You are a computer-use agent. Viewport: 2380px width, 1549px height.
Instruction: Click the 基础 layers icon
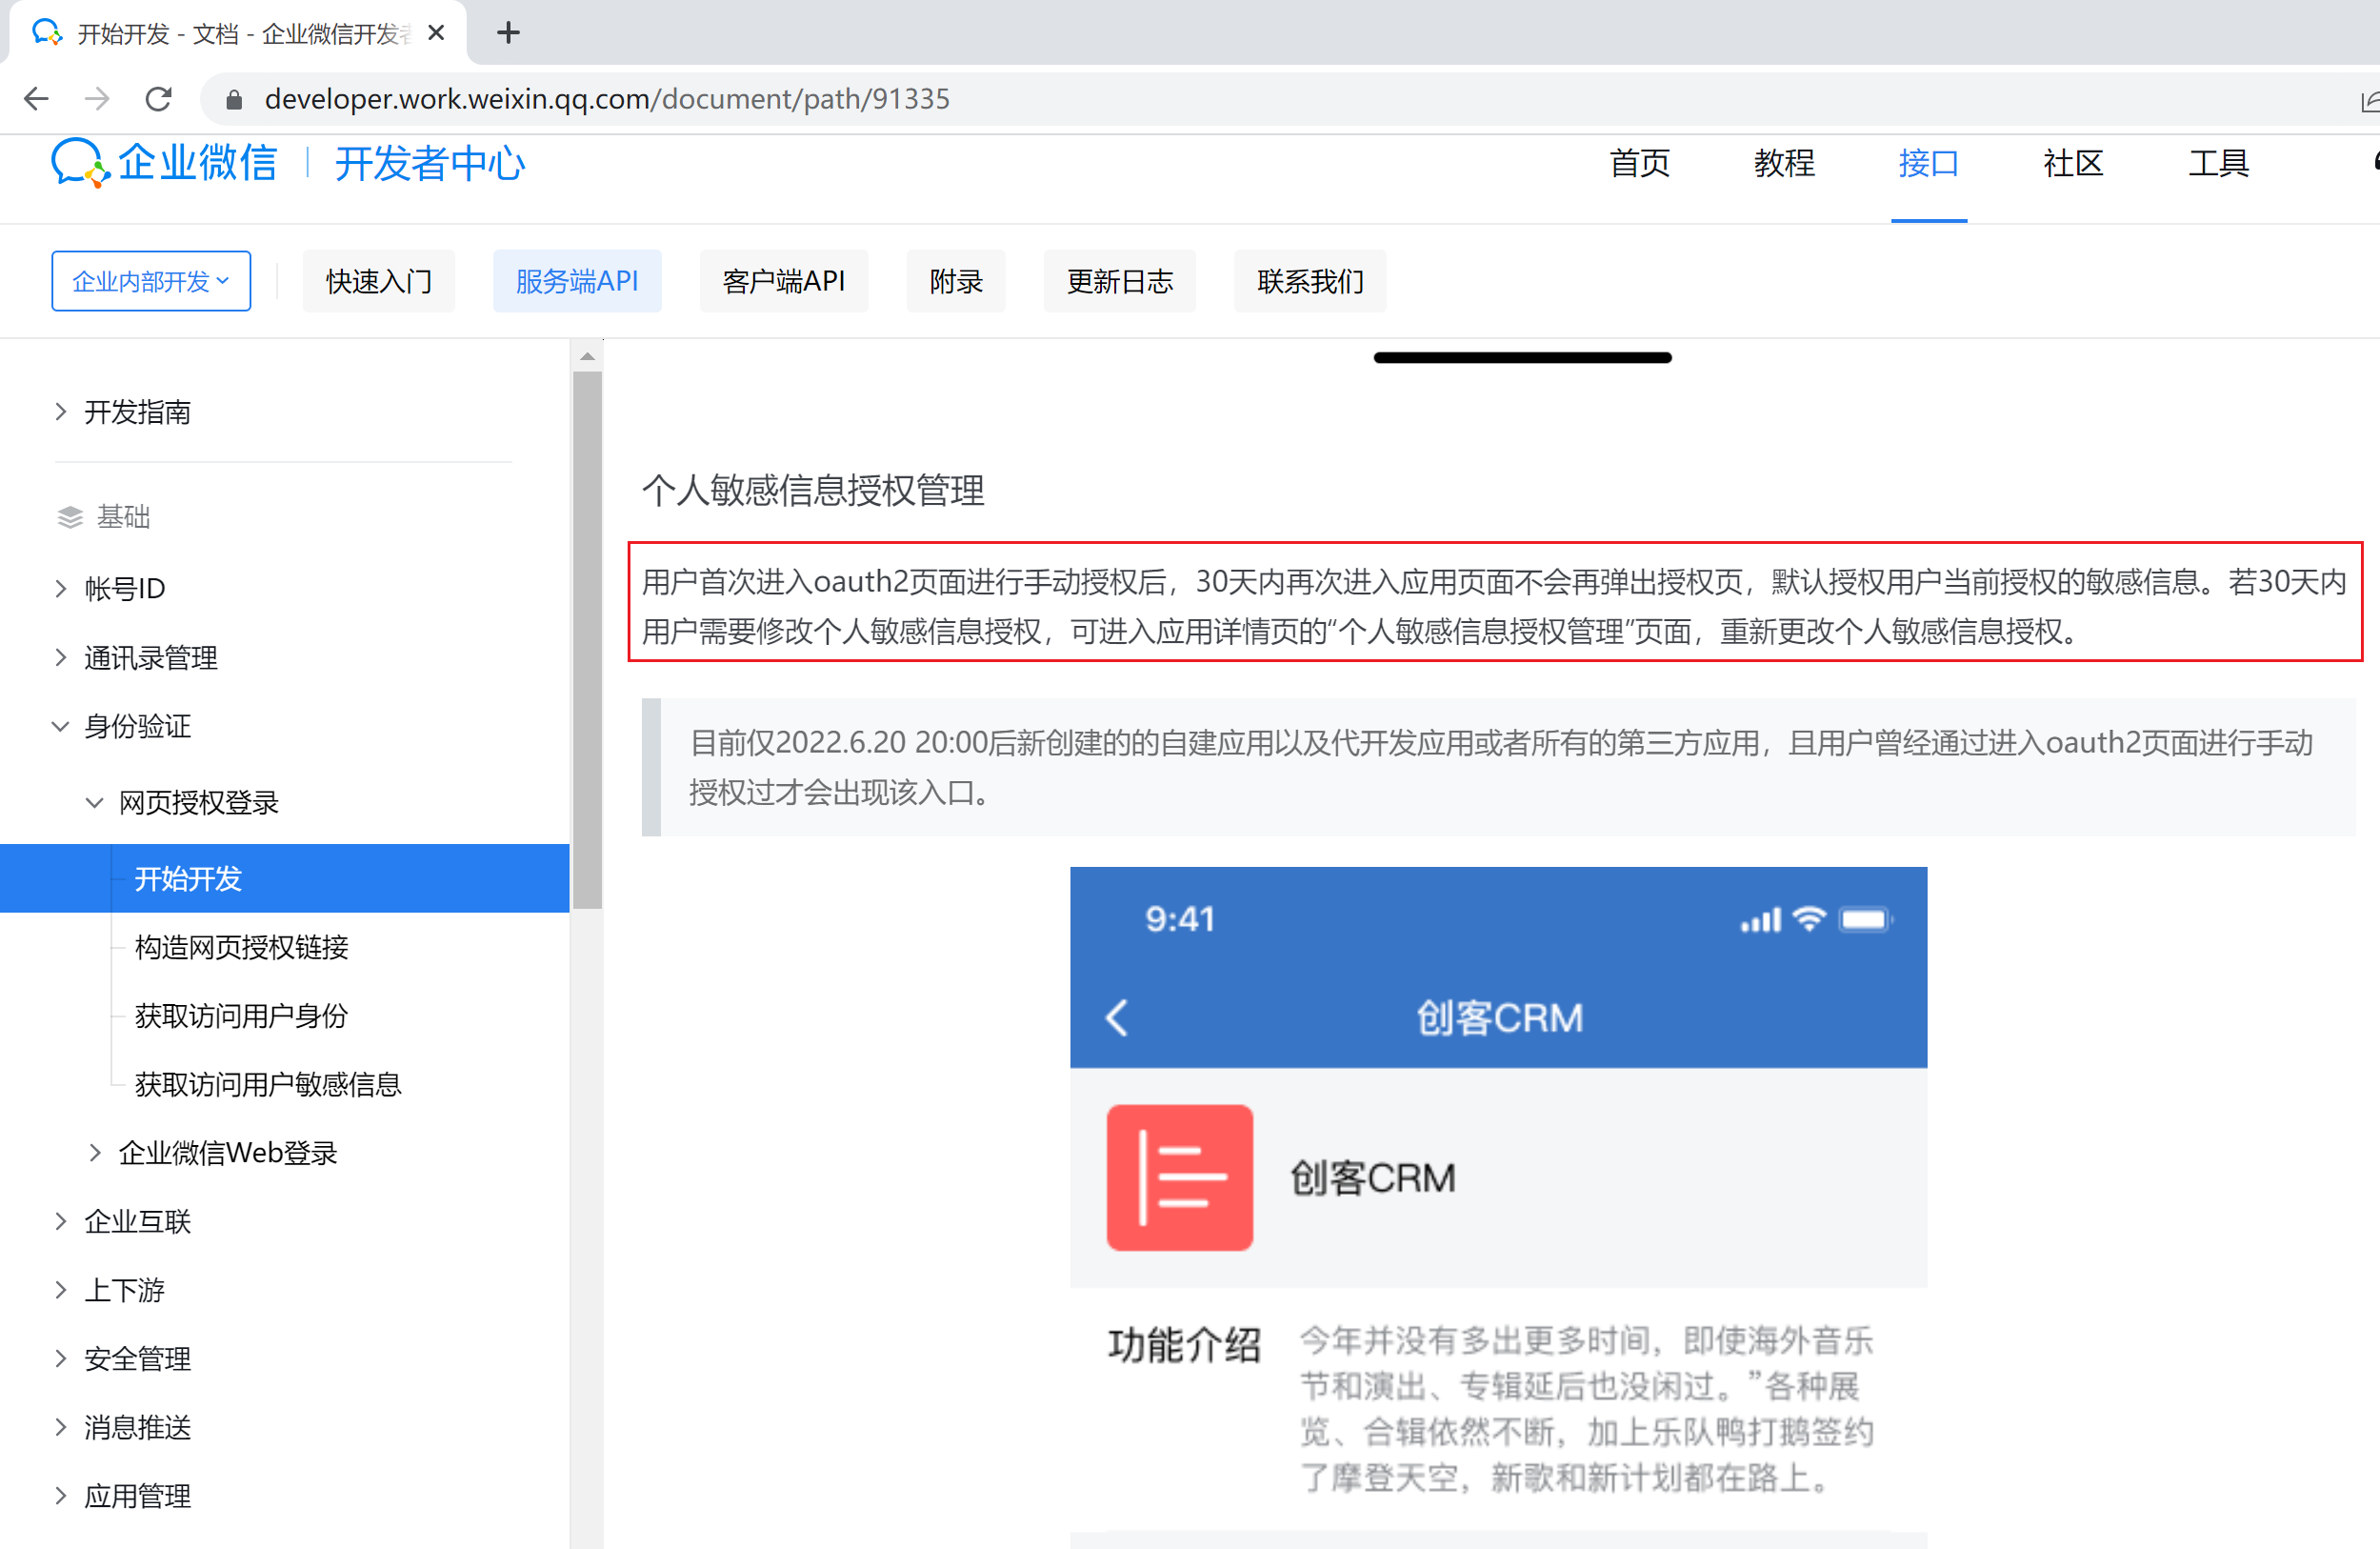click(x=70, y=517)
